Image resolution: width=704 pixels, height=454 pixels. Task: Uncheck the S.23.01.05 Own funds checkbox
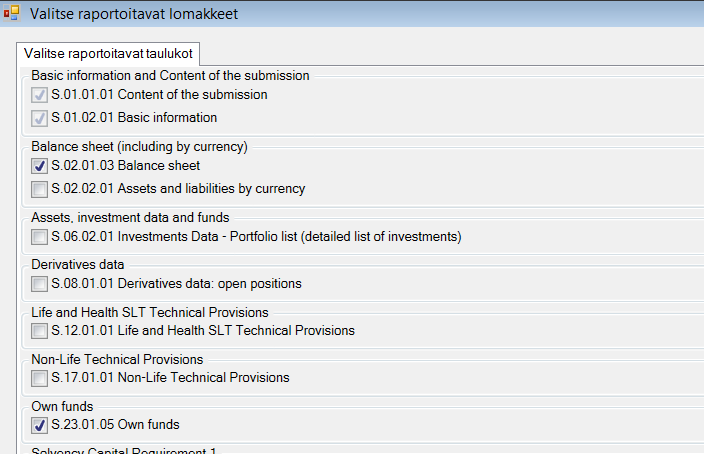[x=40, y=425]
